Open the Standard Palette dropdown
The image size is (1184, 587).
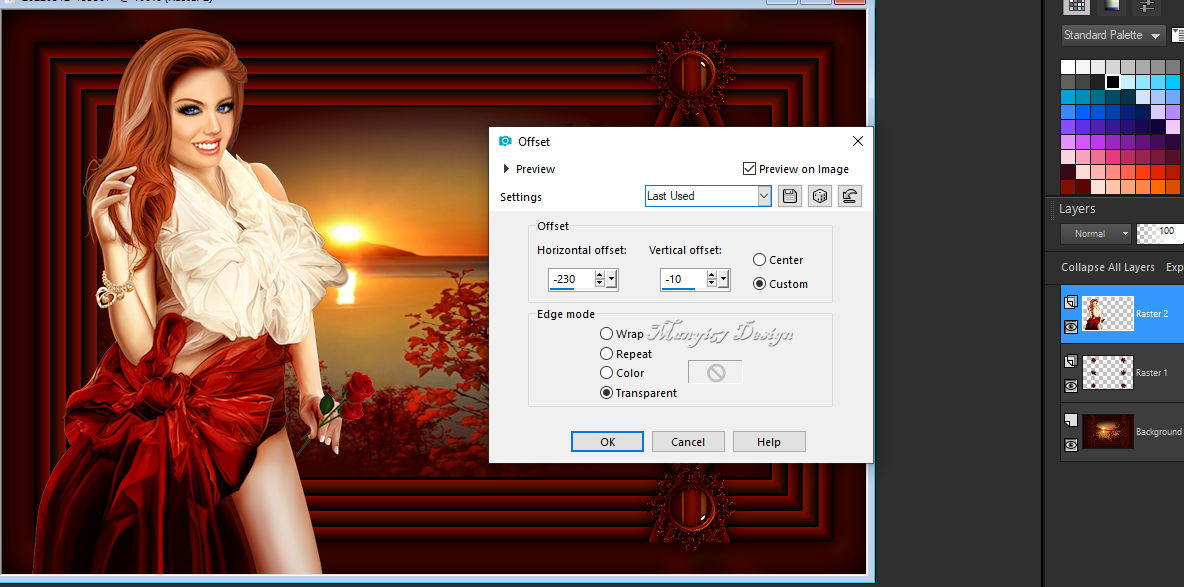pyautogui.click(x=1112, y=35)
